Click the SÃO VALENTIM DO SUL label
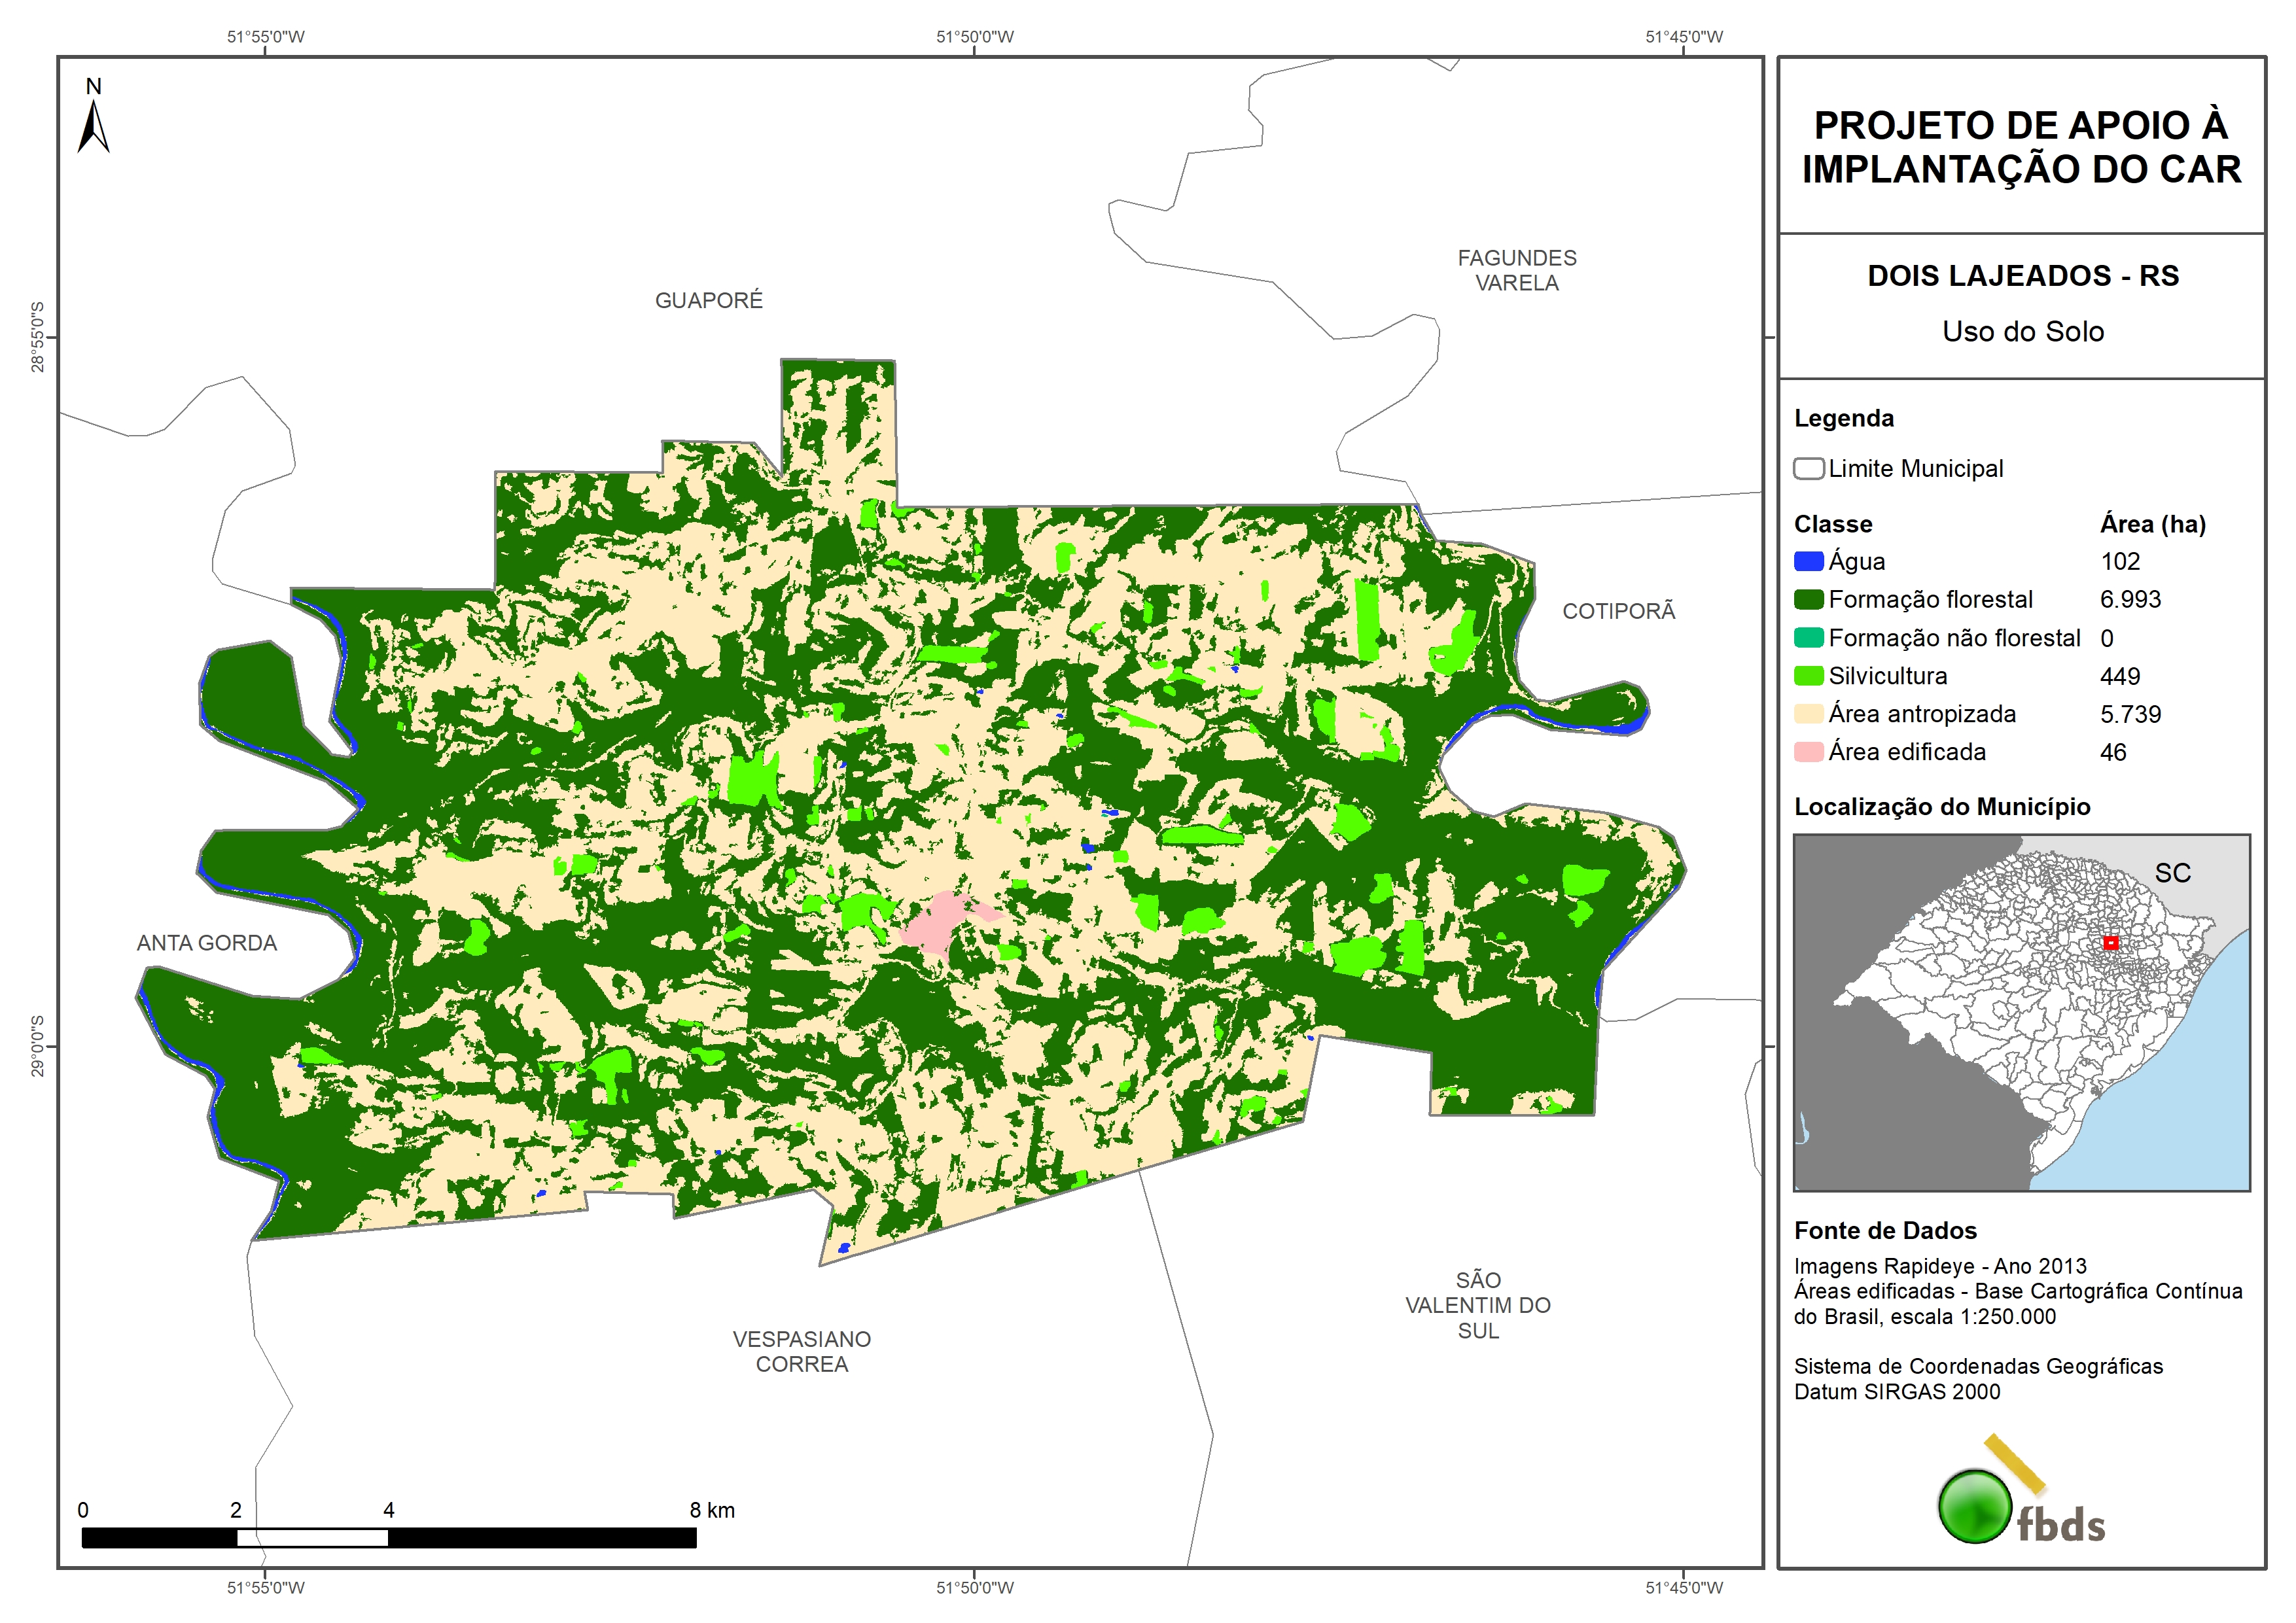Viewport: 2296px width, 1623px height. click(x=1477, y=1305)
